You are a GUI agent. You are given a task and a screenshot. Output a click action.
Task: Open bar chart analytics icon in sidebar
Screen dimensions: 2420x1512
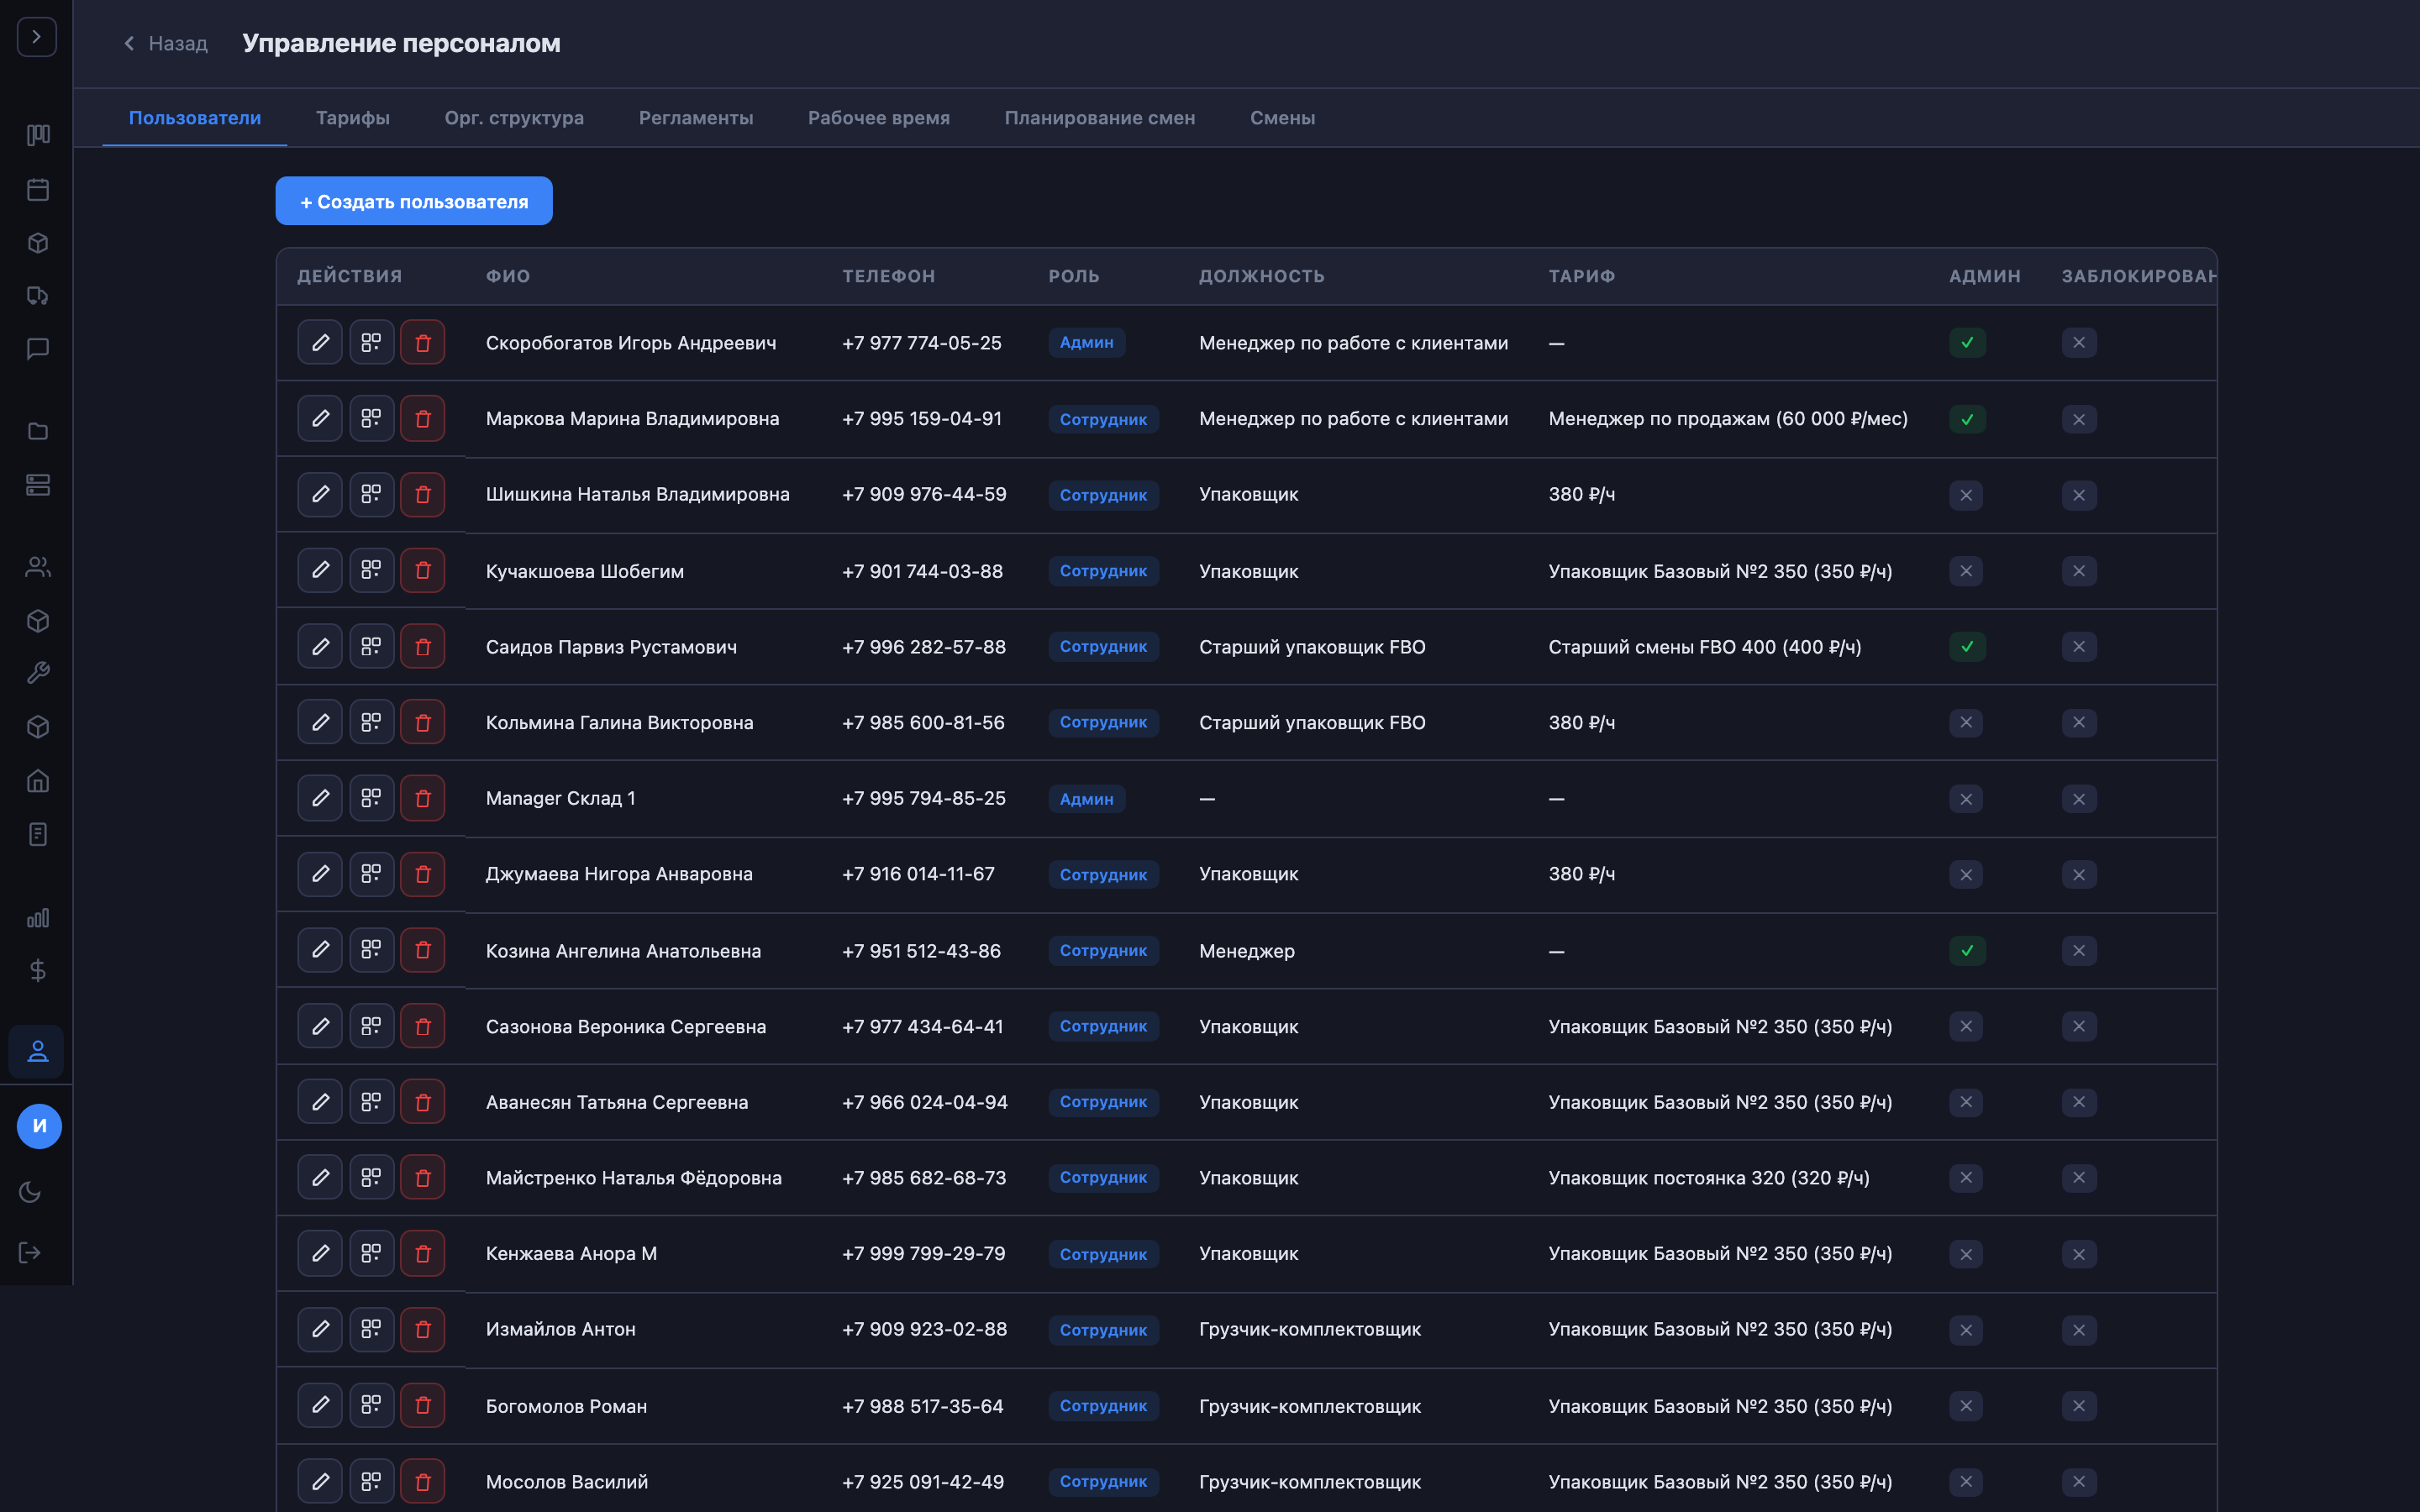click(38, 917)
